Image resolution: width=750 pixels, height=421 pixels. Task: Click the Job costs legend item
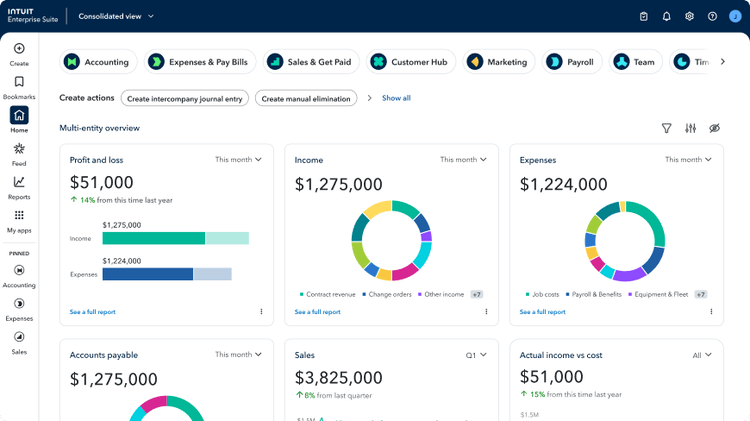point(542,294)
